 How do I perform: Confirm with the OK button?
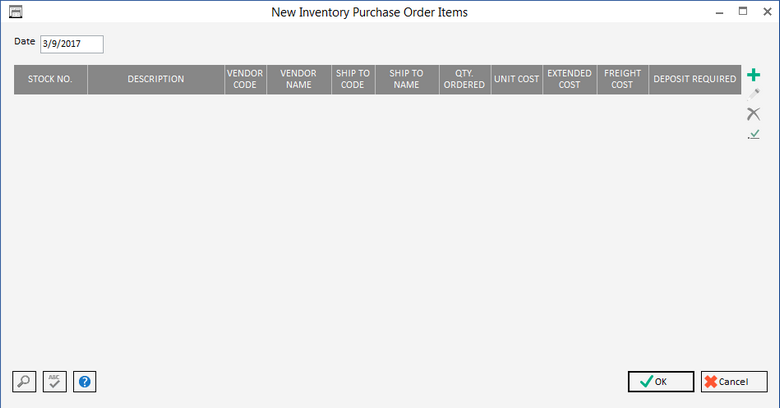coord(661,382)
